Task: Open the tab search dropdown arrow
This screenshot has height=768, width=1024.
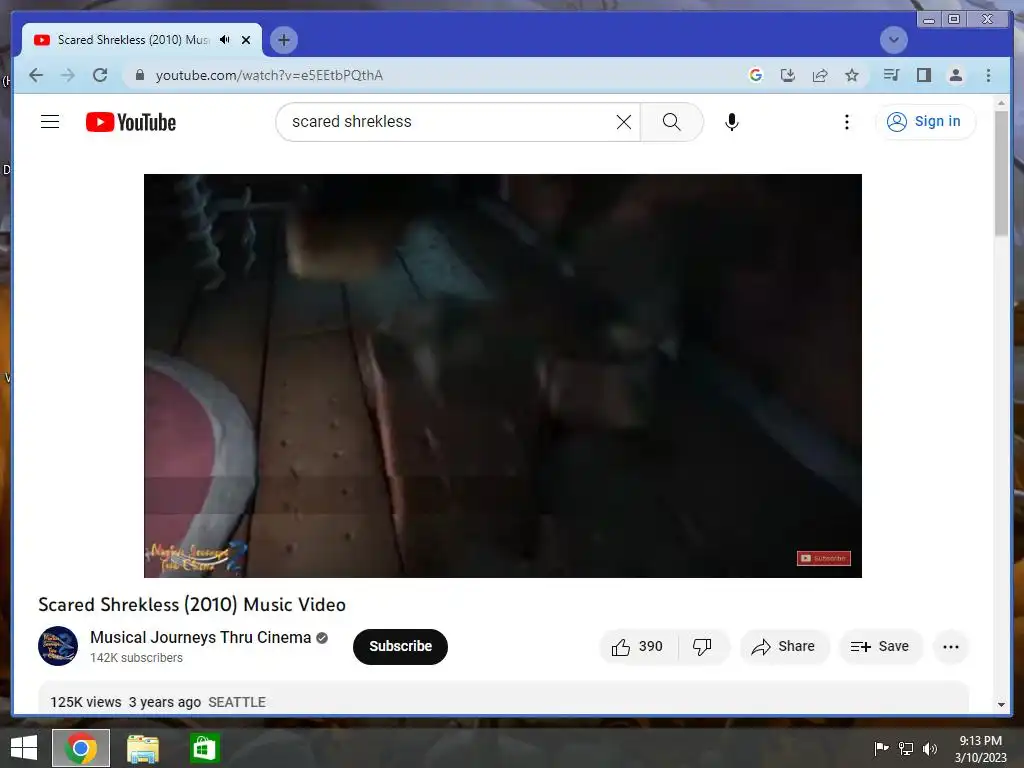Action: coord(893,40)
